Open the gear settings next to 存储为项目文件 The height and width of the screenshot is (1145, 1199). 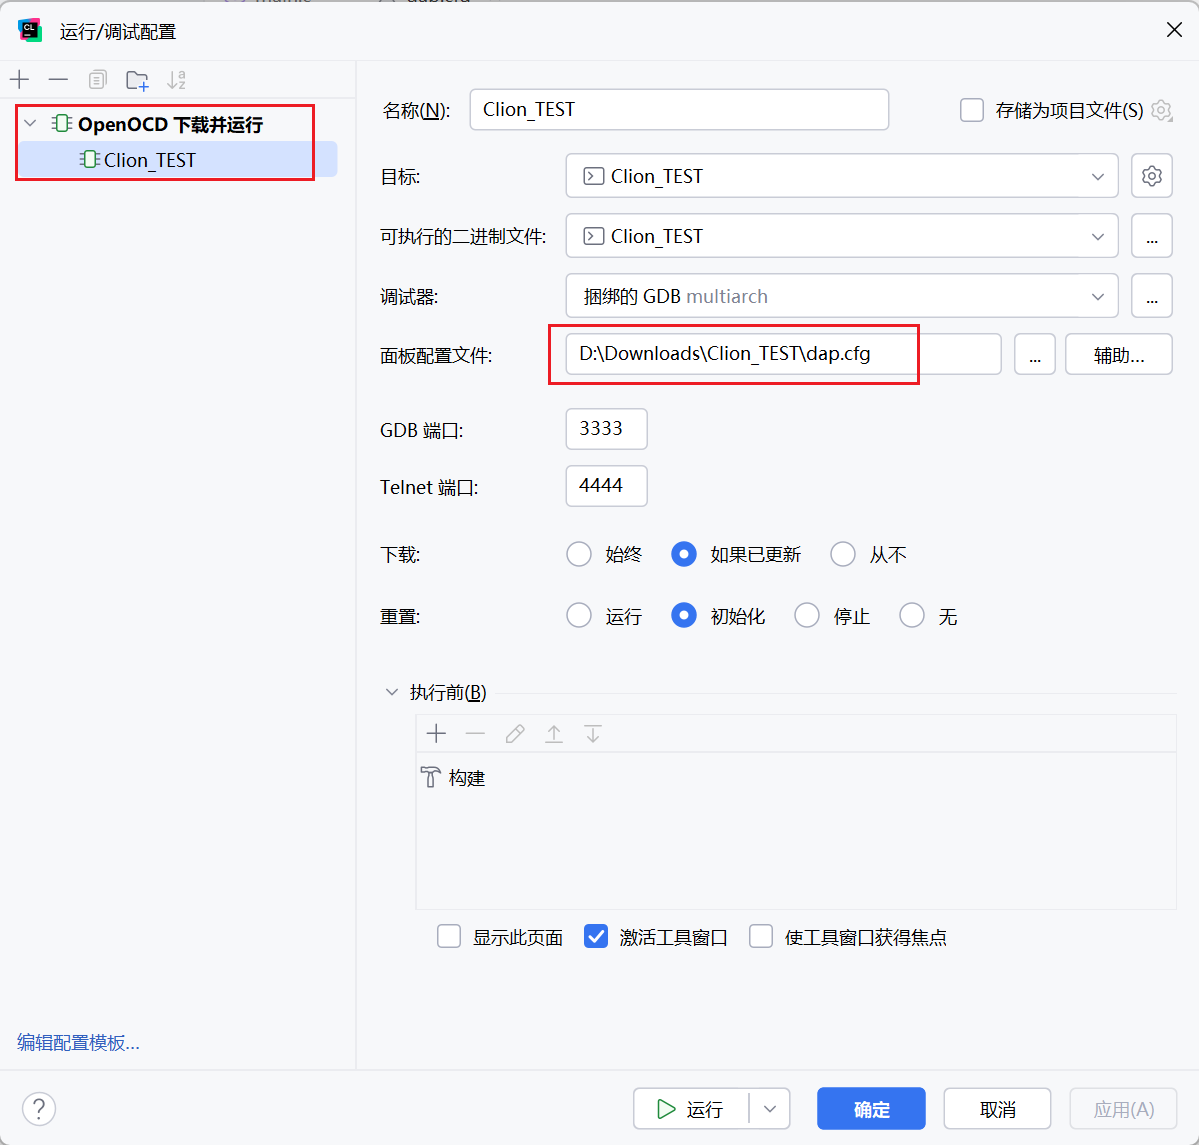click(x=1161, y=110)
